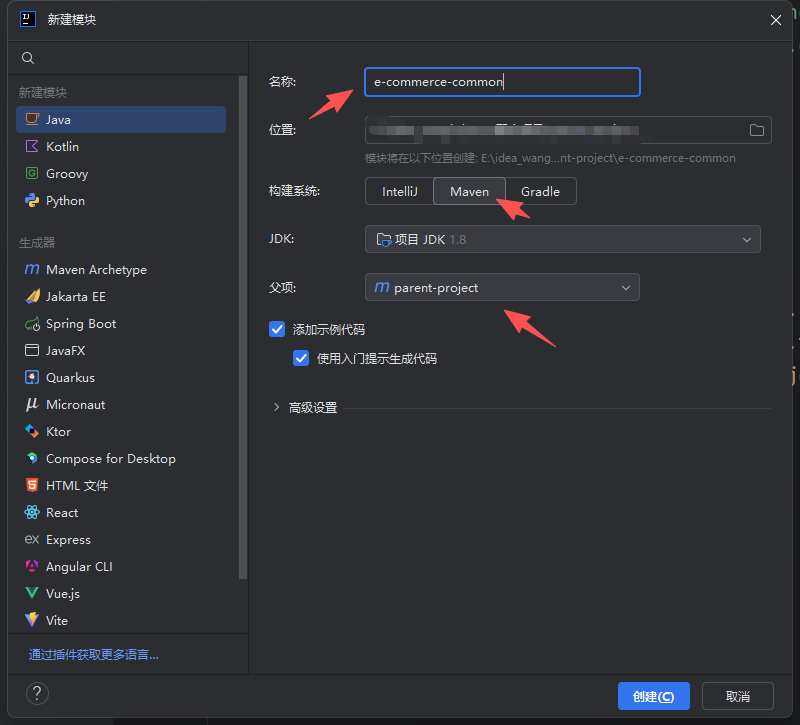Image resolution: width=800 pixels, height=725 pixels.
Task: Open the 父项 parent-project dropdown
Action: (502, 288)
